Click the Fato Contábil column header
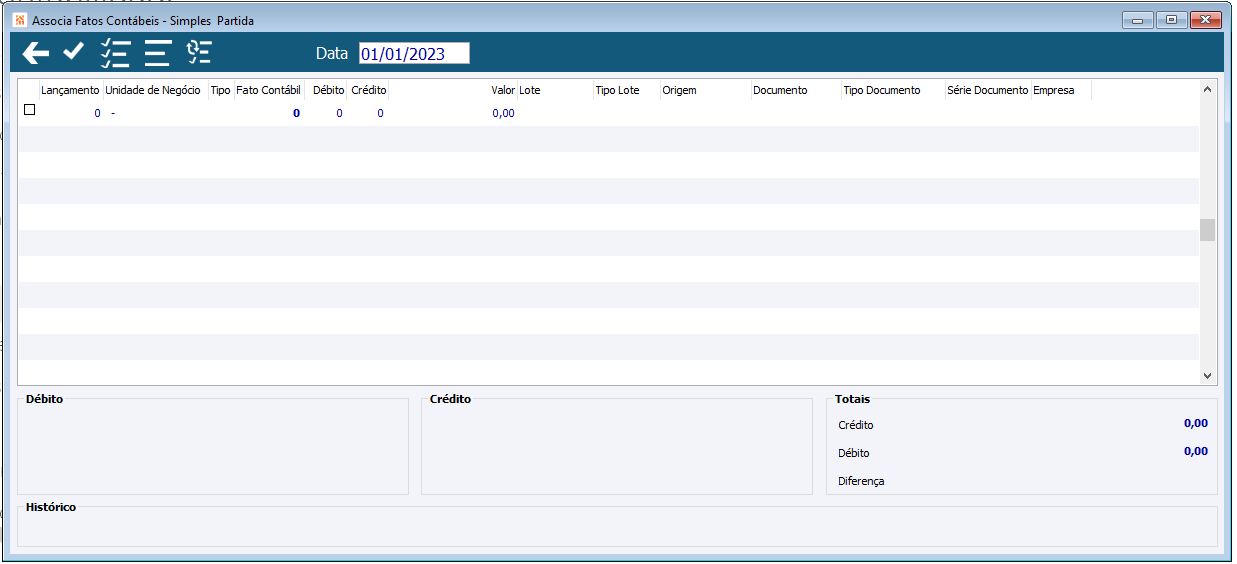The width and height of the screenshot is (1237, 564). tap(268, 90)
